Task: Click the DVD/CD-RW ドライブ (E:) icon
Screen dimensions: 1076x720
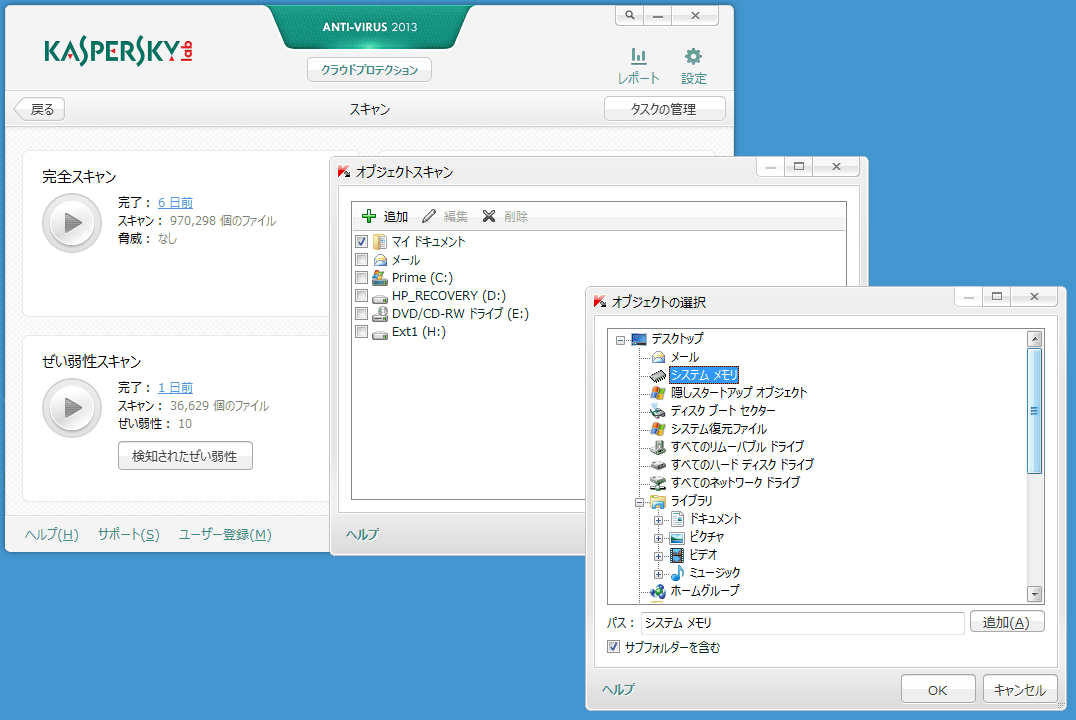Action: pyautogui.click(x=379, y=314)
